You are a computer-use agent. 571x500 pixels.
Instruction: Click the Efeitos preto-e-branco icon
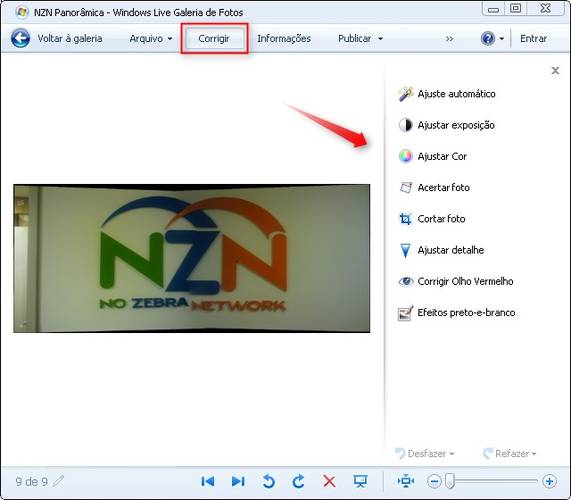pos(405,313)
